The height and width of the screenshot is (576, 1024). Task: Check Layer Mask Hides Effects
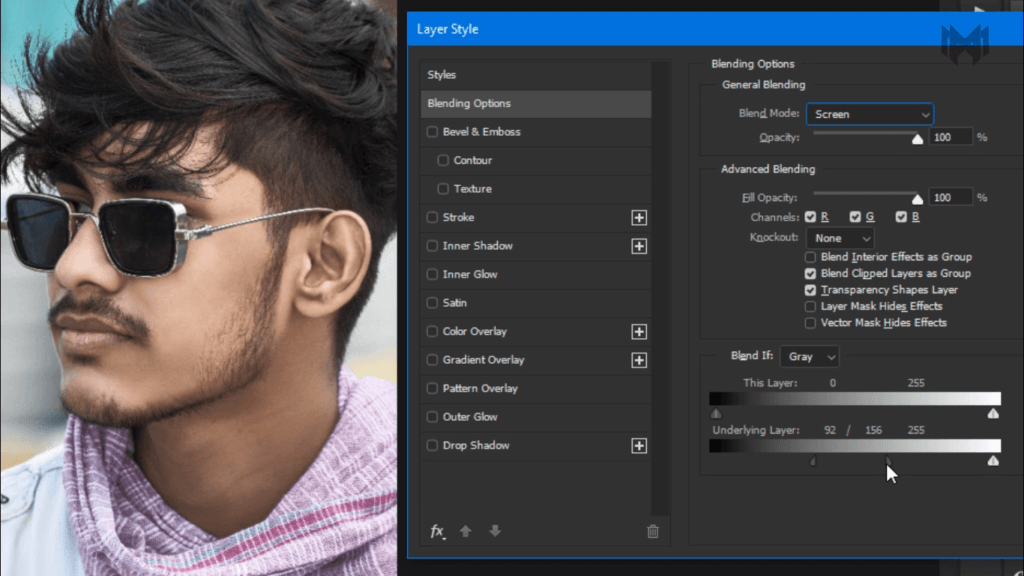(x=810, y=306)
